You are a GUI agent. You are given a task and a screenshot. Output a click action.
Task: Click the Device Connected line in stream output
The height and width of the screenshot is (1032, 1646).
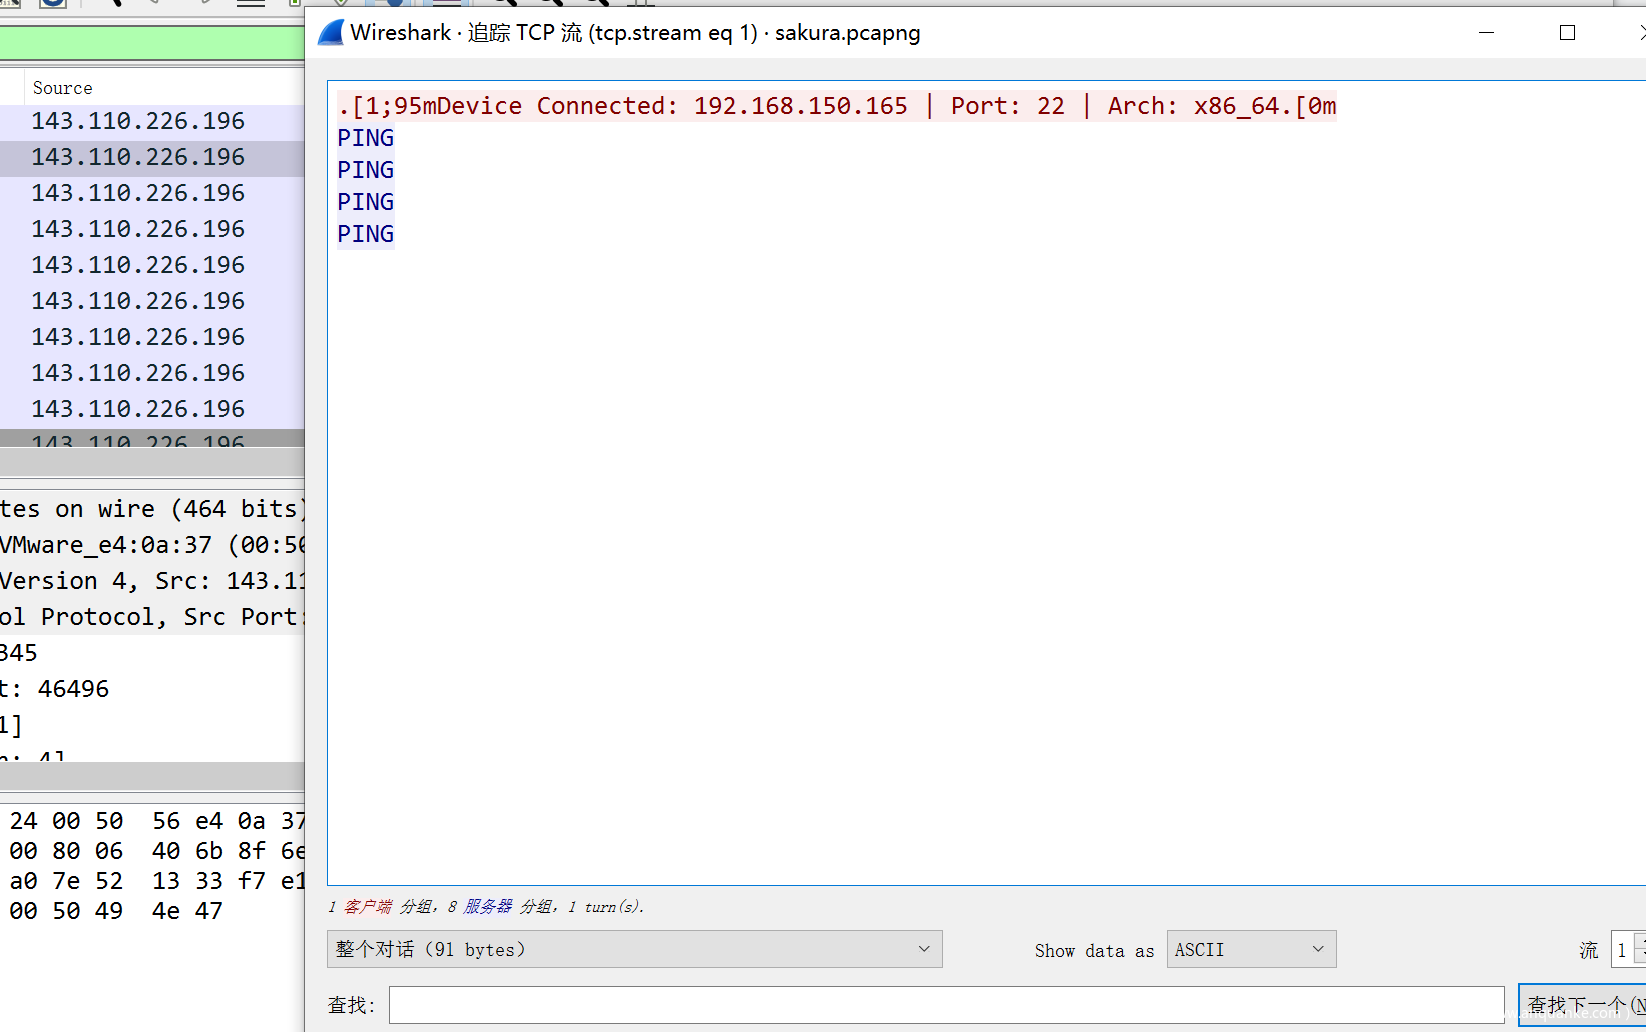pos(836,106)
